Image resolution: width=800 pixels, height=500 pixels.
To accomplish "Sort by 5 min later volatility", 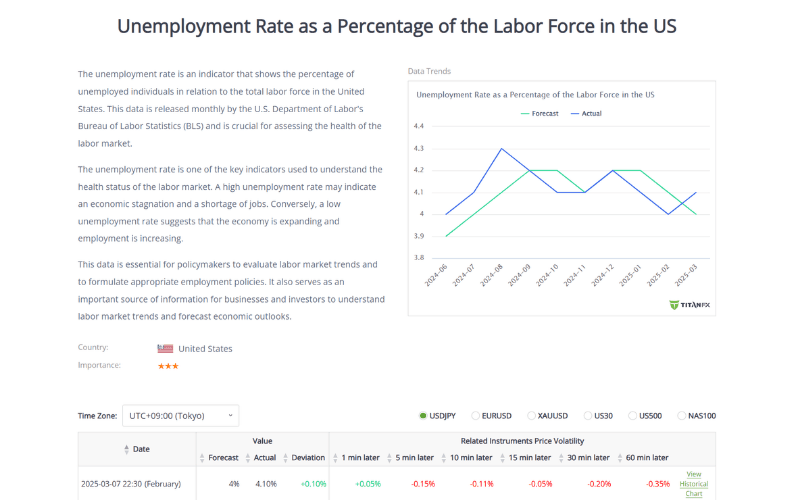I will click(x=393, y=458).
